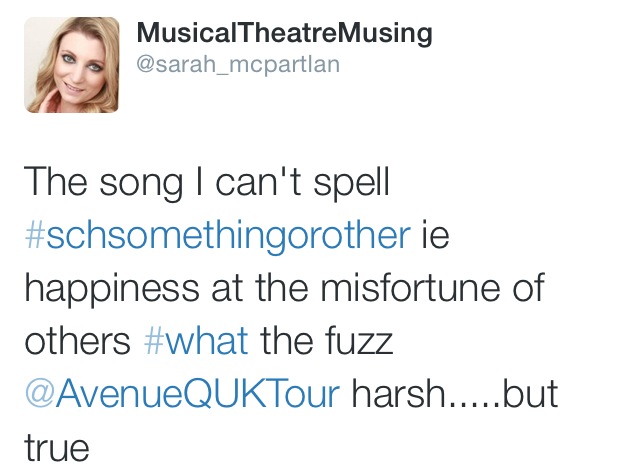The width and height of the screenshot is (640, 469).
Task: Click the at-sign before "sarah_mcpartlan"
Action: coord(145,64)
